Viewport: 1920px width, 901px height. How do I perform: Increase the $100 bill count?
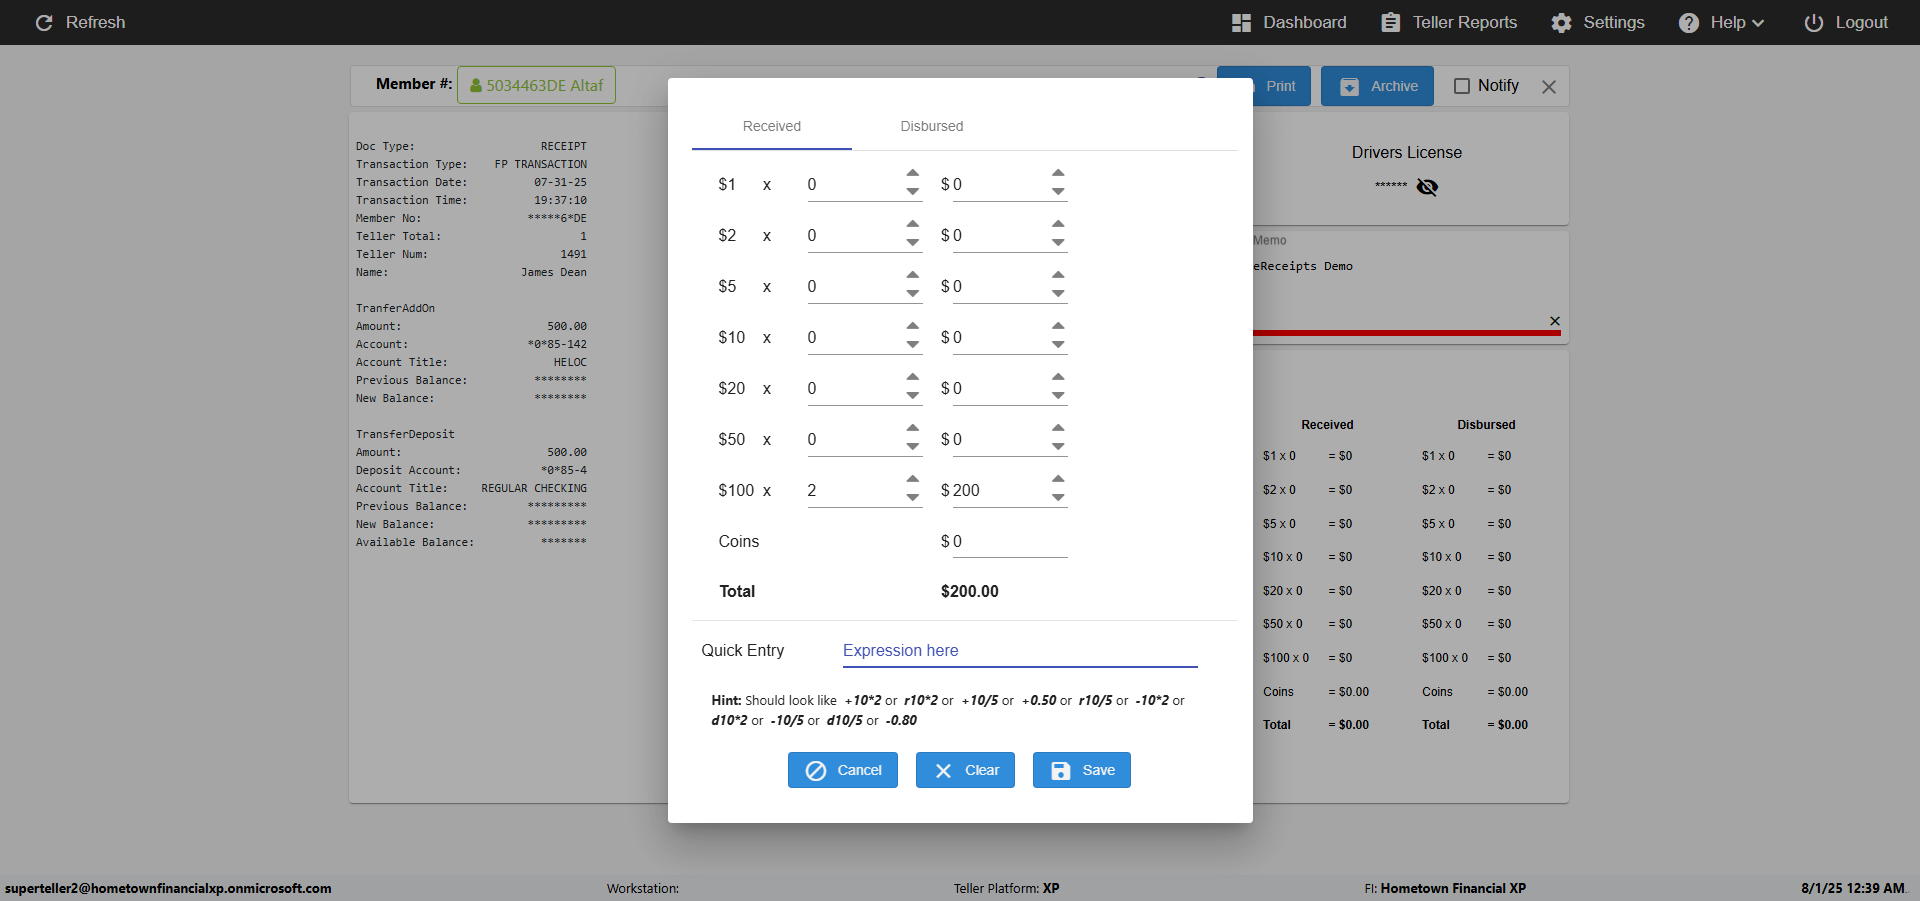913,479
